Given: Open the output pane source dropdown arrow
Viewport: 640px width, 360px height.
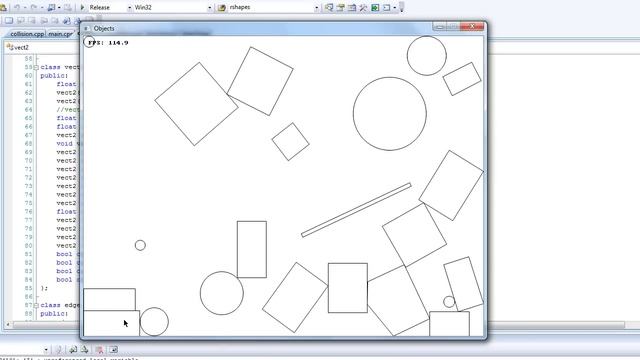Looking at the screenshot, I should (x=46, y=349).
